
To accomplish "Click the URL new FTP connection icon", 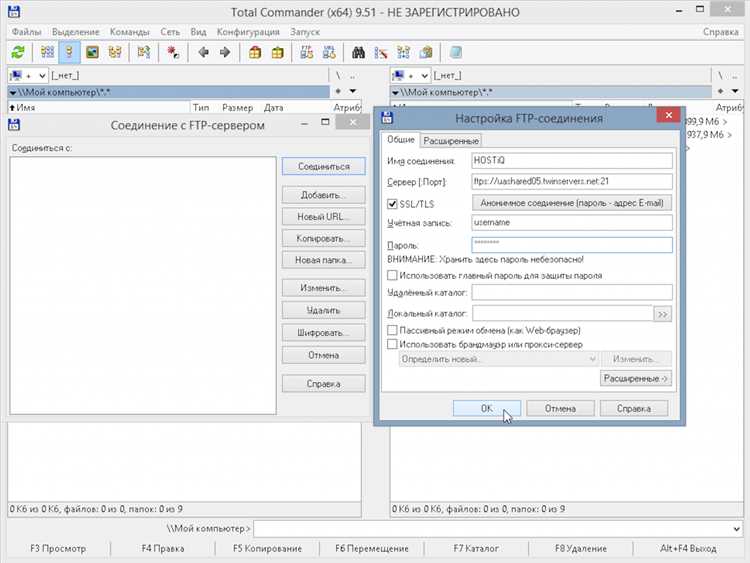I will click(328, 52).
